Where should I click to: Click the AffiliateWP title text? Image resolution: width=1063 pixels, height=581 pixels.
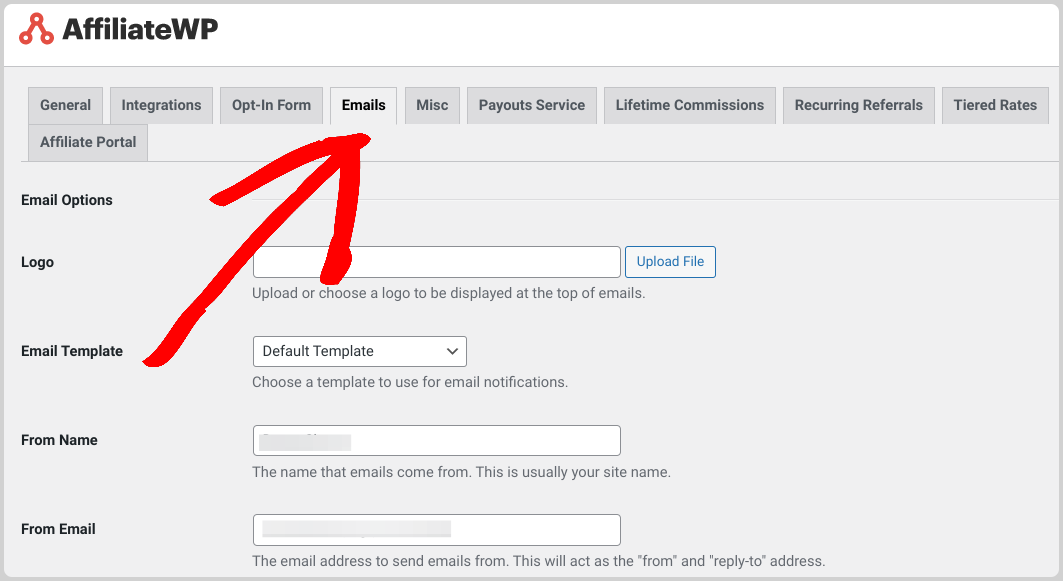[140, 29]
